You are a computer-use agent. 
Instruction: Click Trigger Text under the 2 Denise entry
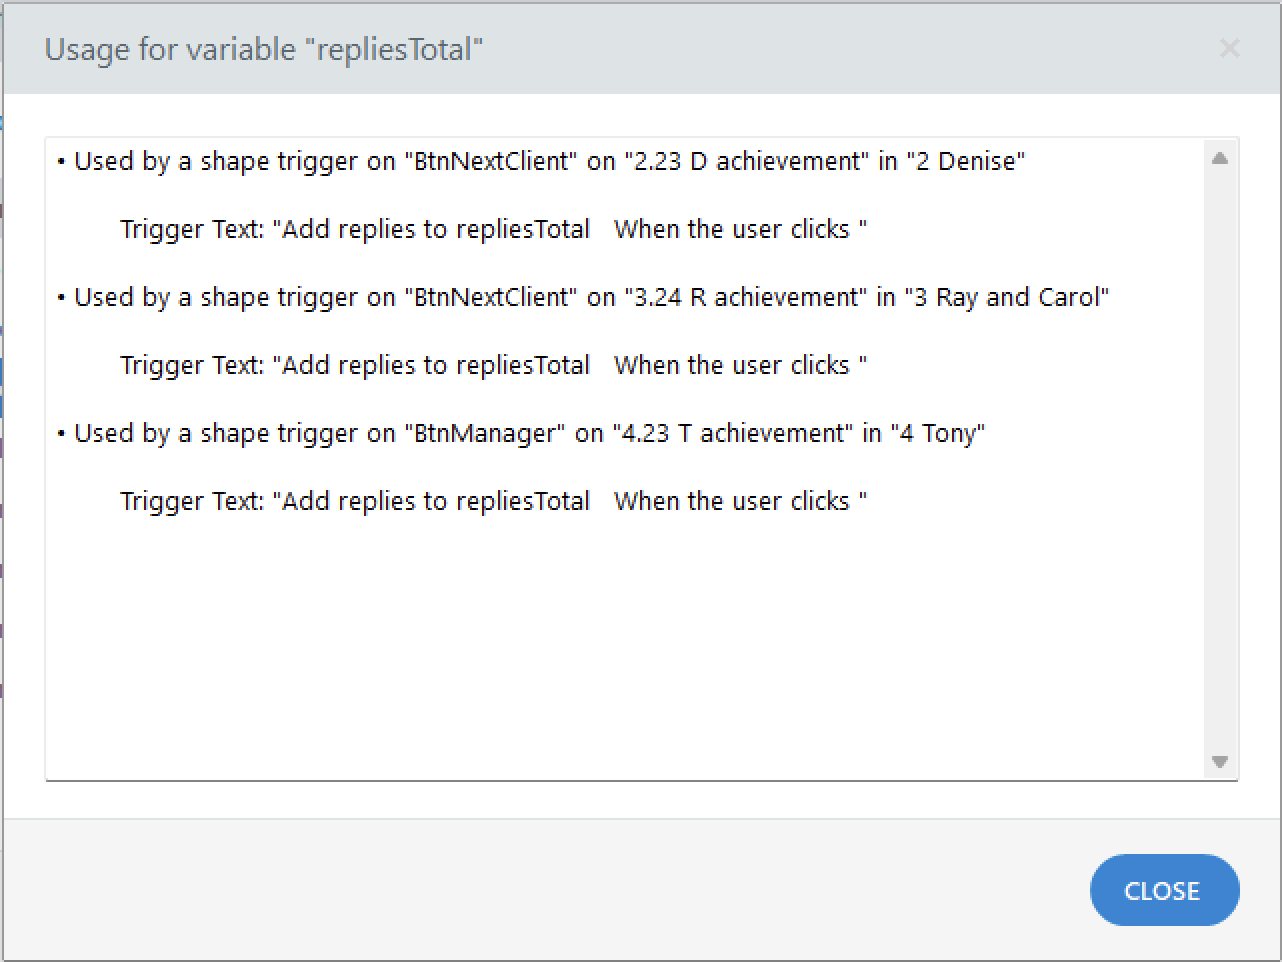pyautogui.click(x=493, y=229)
